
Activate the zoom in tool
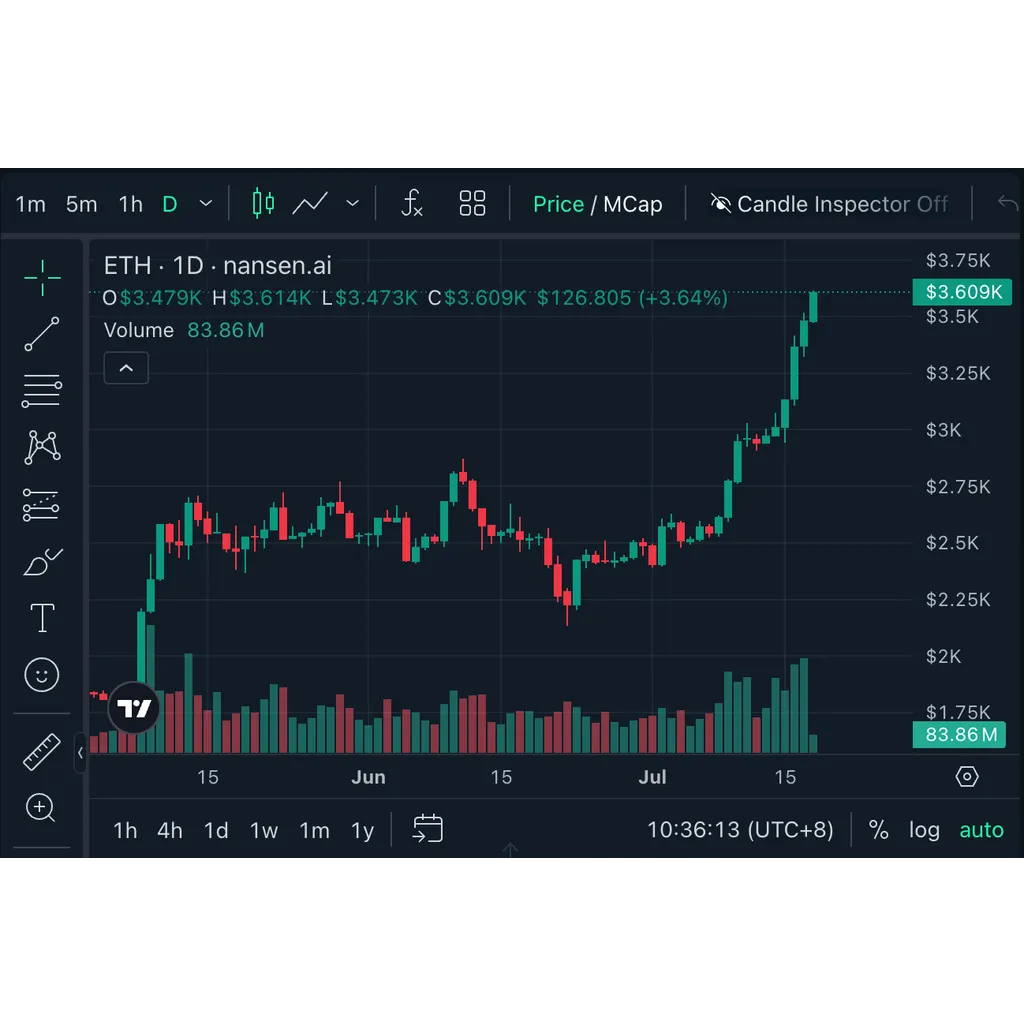[x=40, y=808]
